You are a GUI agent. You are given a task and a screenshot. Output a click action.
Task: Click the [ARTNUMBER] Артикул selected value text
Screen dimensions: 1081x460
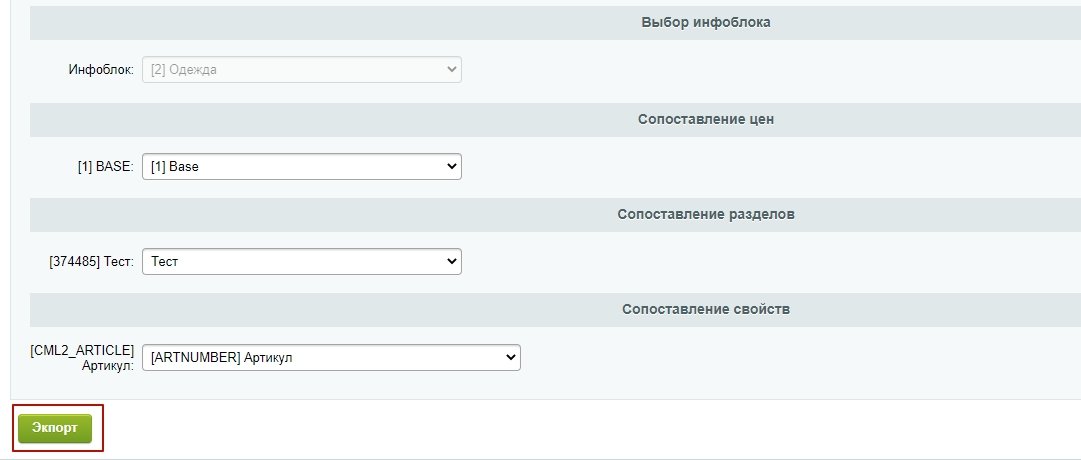click(x=221, y=357)
